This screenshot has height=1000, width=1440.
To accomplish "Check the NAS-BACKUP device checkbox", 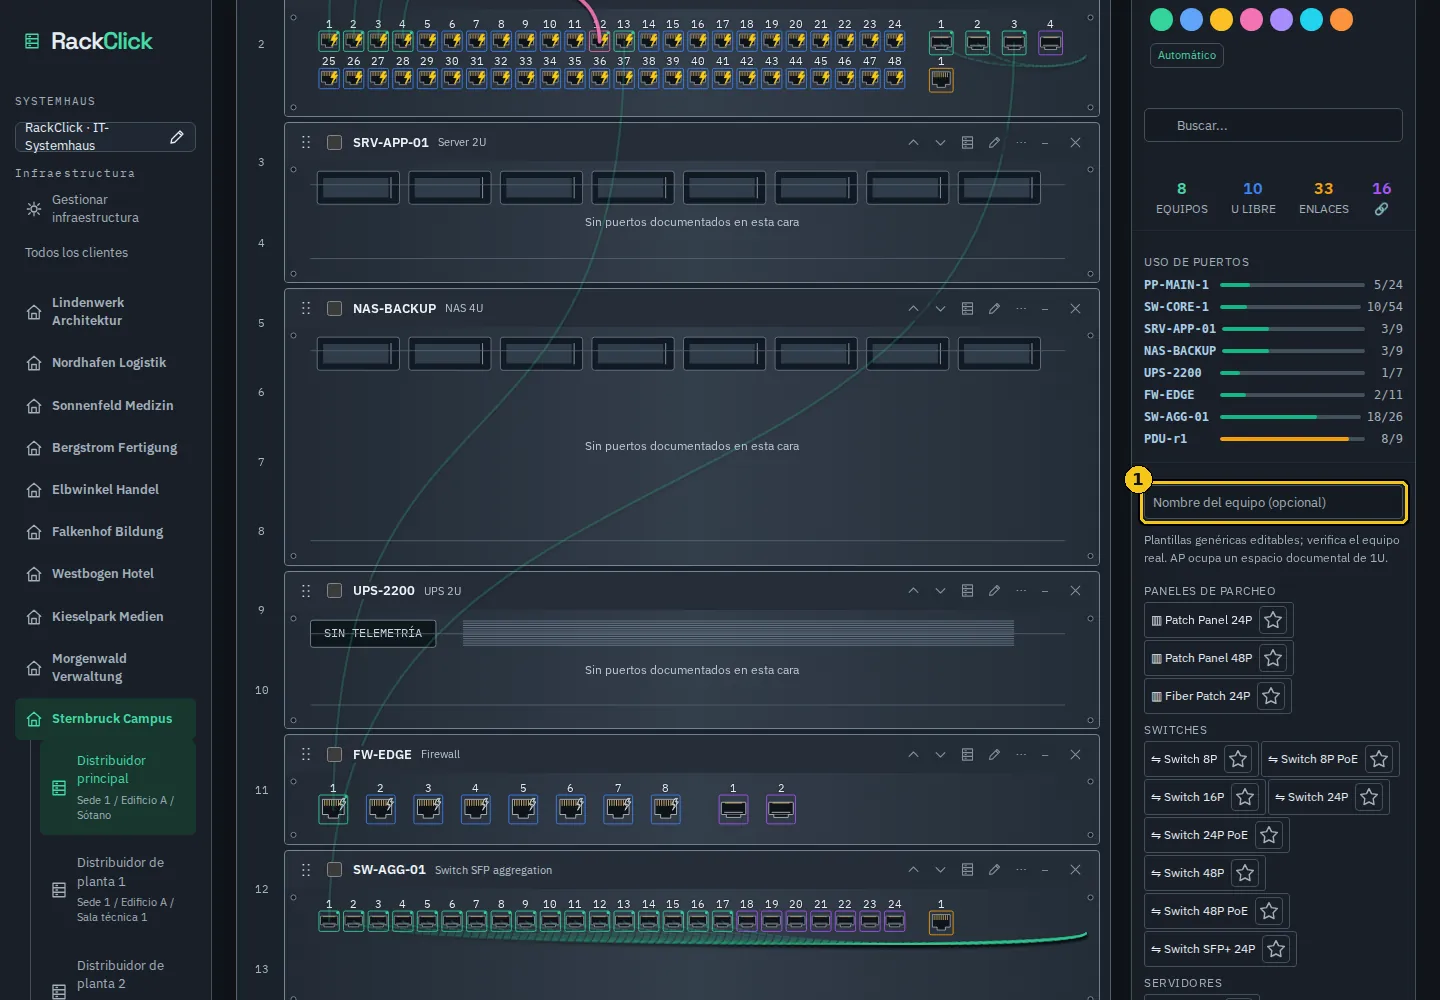I will click(335, 309).
